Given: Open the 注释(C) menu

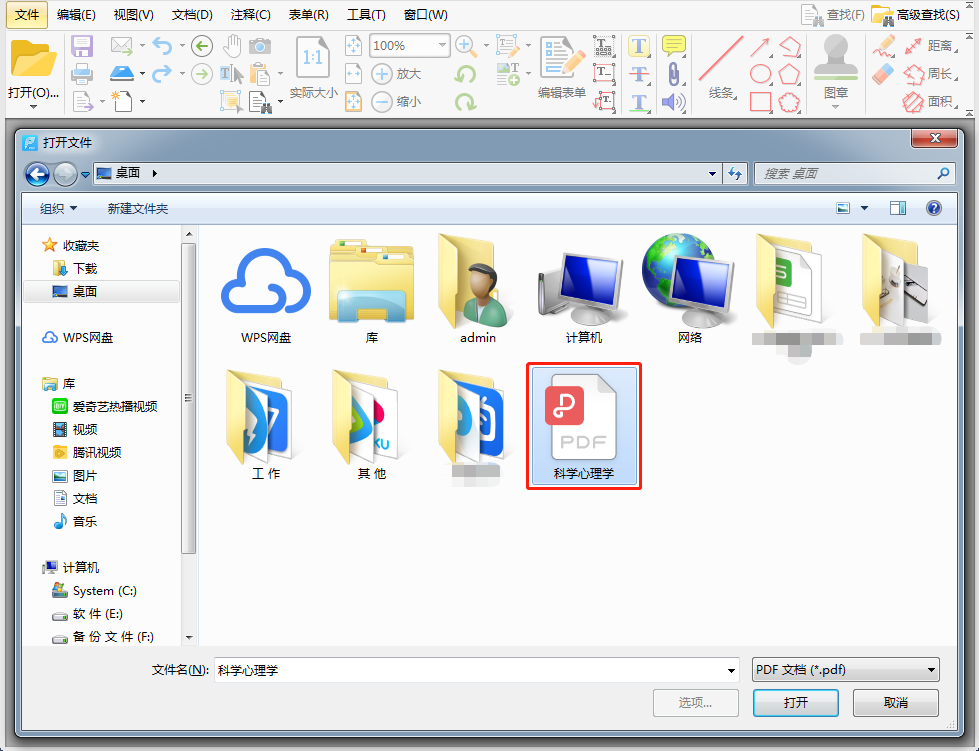Looking at the screenshot, I should 250,14.
